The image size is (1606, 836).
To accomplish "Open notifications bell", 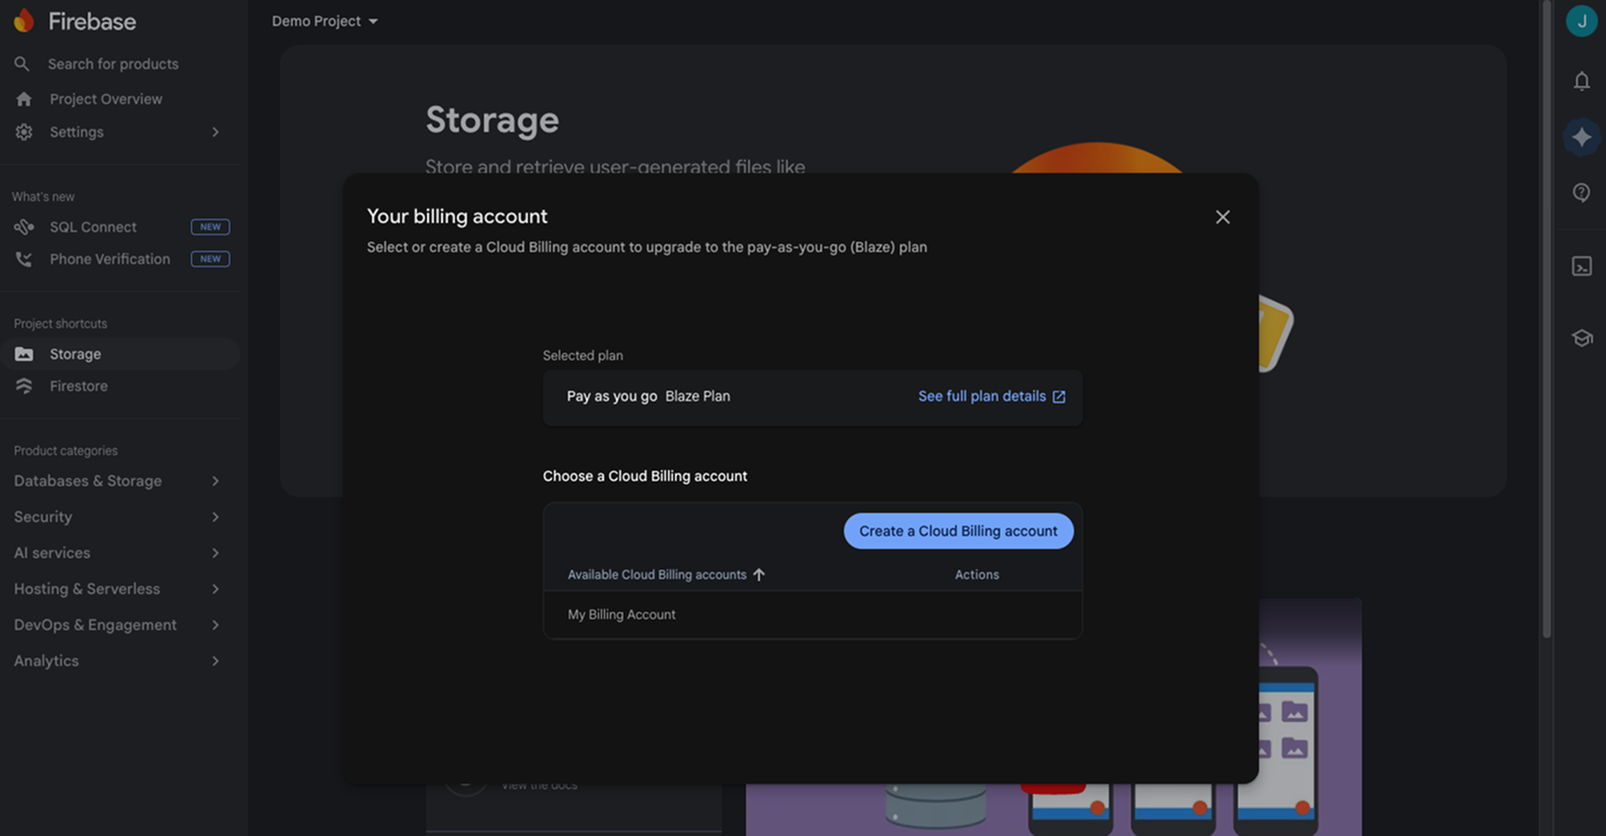I will tap(1581, 81).
